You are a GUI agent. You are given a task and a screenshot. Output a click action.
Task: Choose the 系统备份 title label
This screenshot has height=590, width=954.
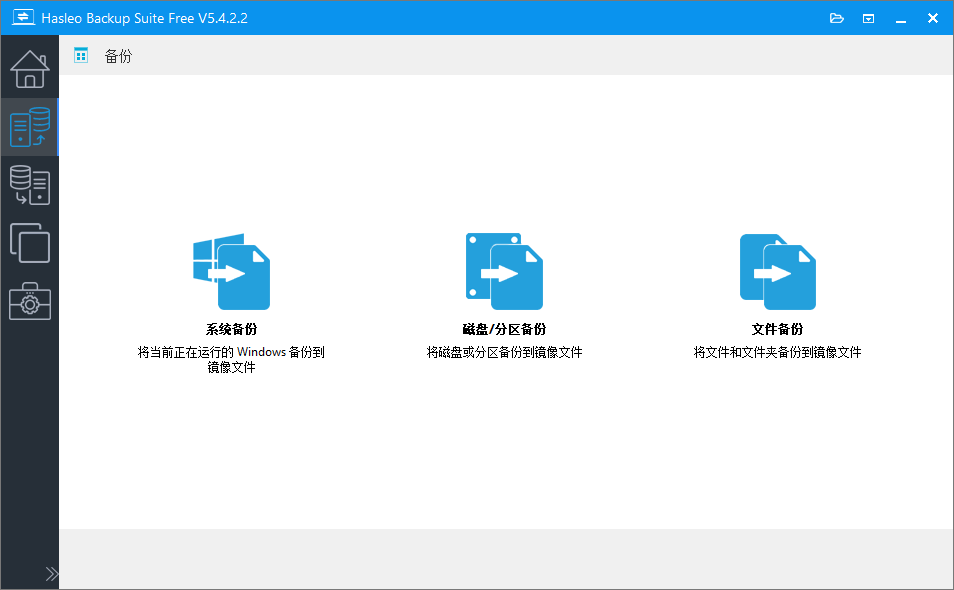[x=231, y=329]
